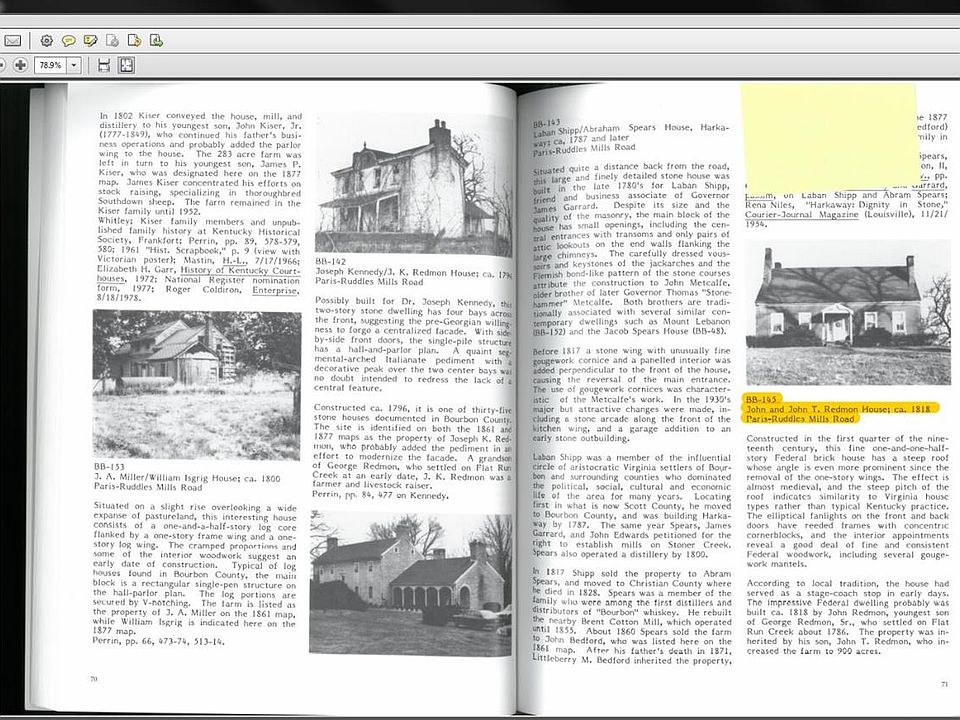
Task: Click 'J. A. Miller/William Isgrig House; ca. 1800' caption
Action: coord(187,478)
